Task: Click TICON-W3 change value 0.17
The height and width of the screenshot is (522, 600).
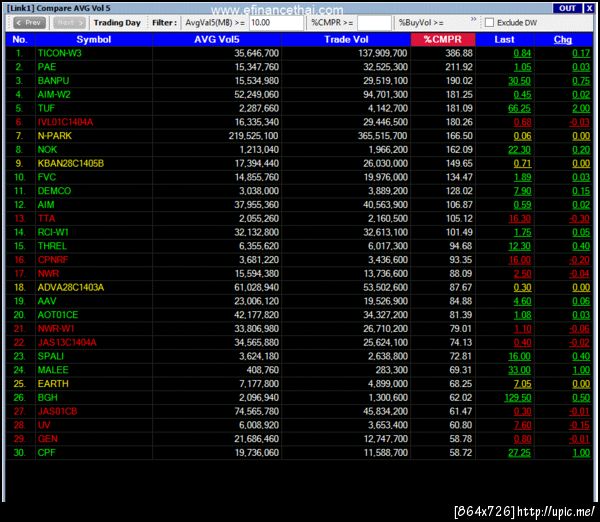Action: 581,53
